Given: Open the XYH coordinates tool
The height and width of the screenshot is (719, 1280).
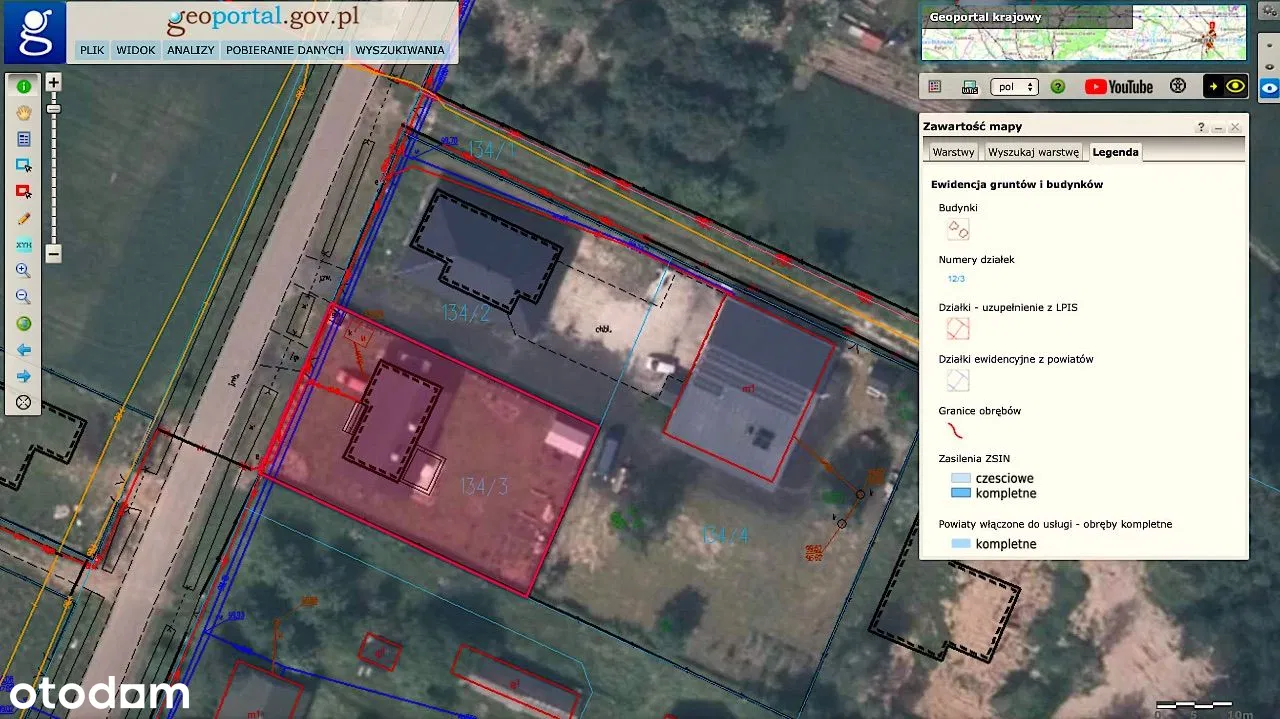Looking at the screenshot, I should [24, 244].
